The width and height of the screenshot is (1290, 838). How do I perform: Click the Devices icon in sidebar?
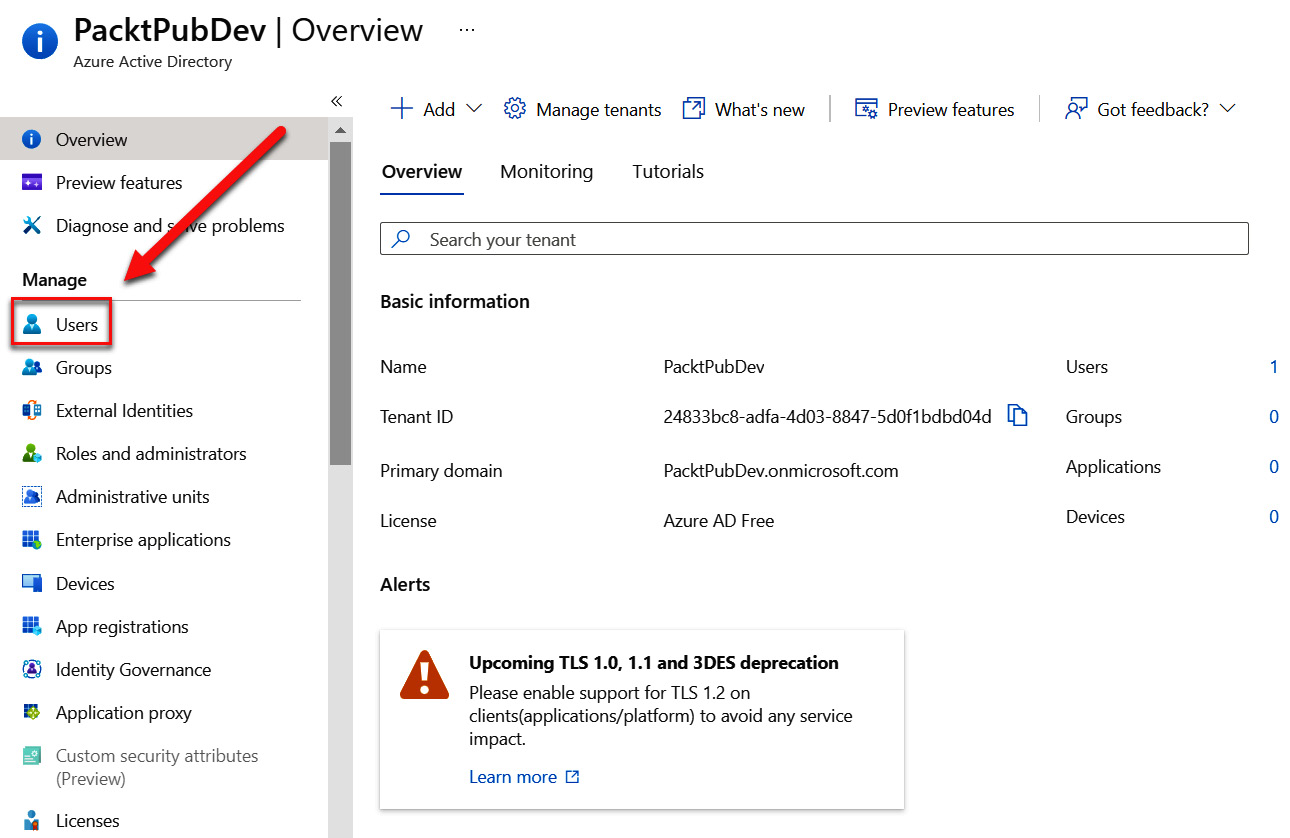click(x=32, y=583)
